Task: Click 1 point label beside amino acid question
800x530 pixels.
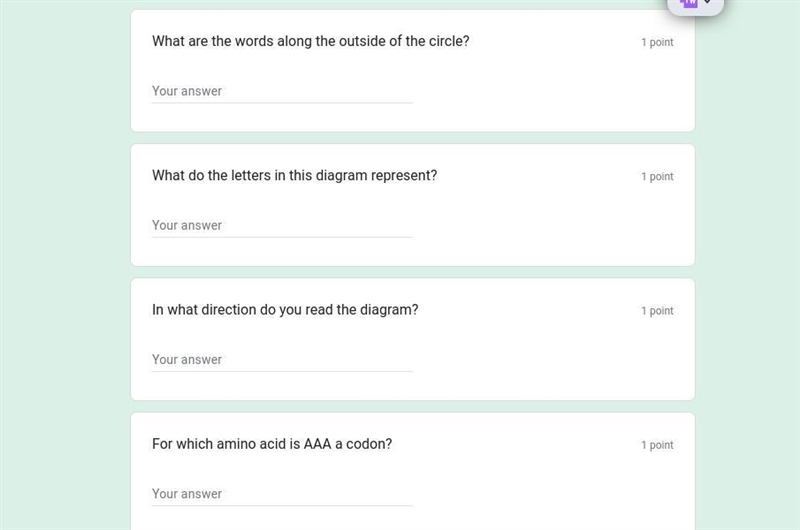Action: pos(657,445)
